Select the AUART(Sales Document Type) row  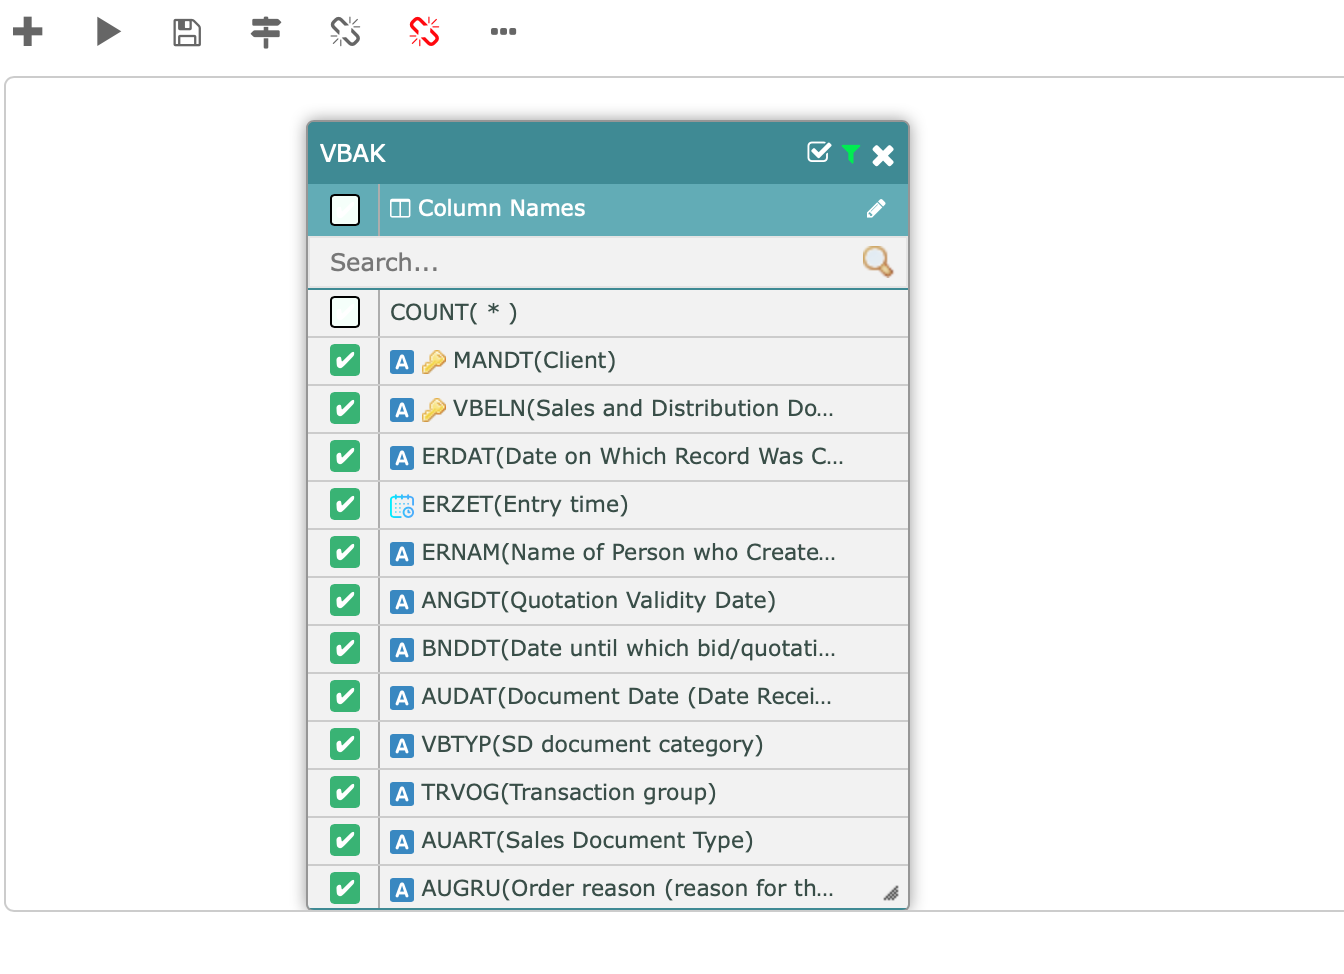pyautogui.click(x=608, y=841)
